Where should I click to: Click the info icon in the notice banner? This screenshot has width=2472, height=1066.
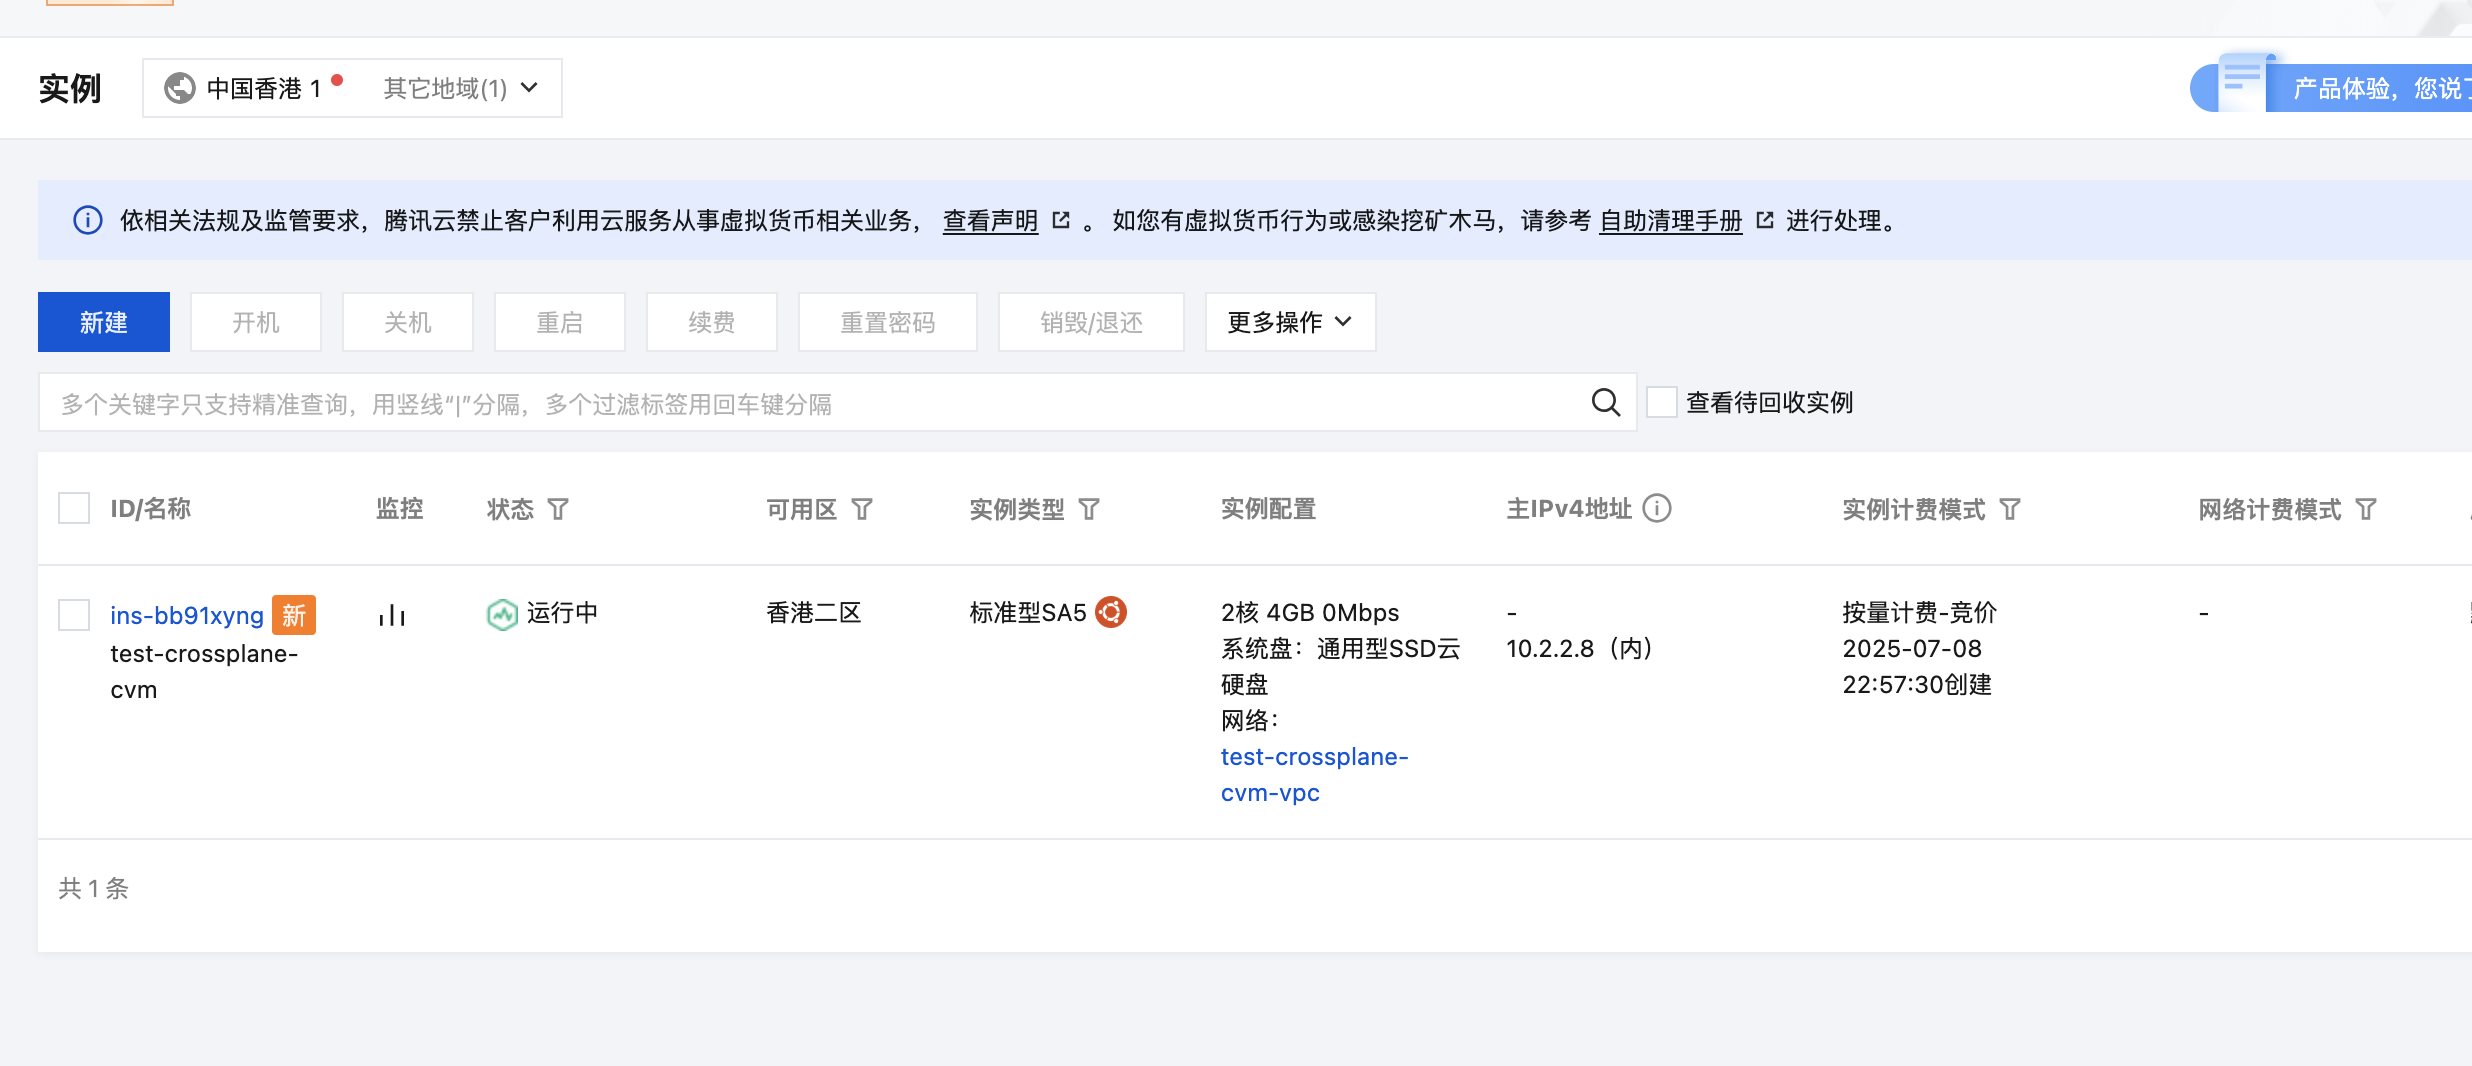pyautogui.click(x=88, y=220)
